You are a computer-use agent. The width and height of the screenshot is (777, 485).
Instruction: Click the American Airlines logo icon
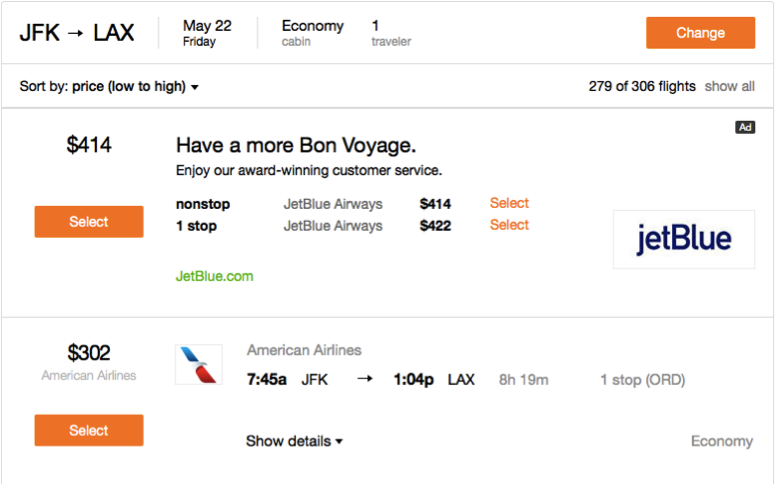pyautogui.click(x=199, y=365)
